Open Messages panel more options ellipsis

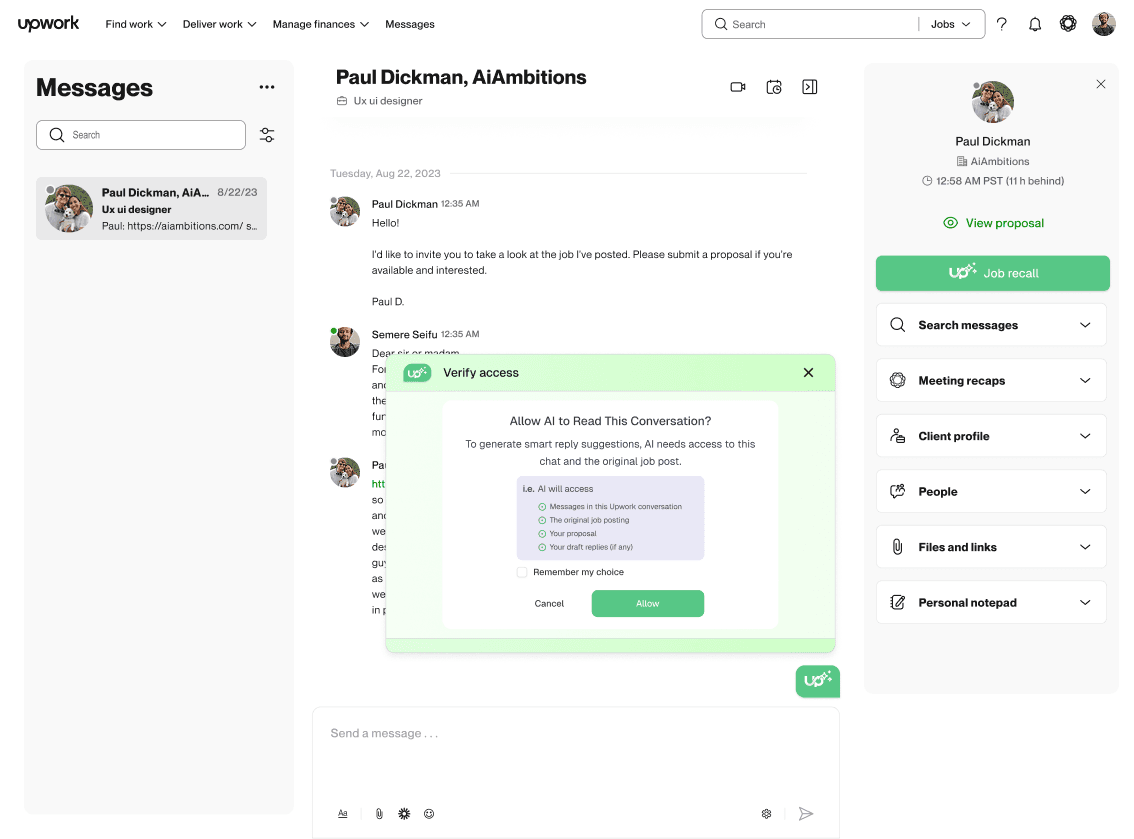pyautogui.click(x=267, y=87)
